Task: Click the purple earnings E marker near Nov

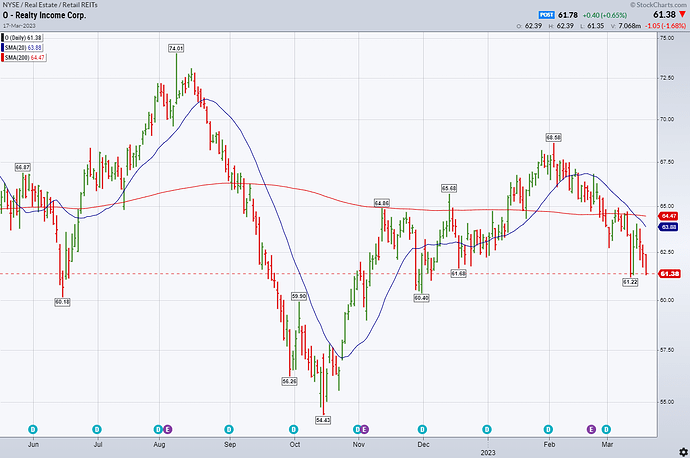Action: (364, 429)
